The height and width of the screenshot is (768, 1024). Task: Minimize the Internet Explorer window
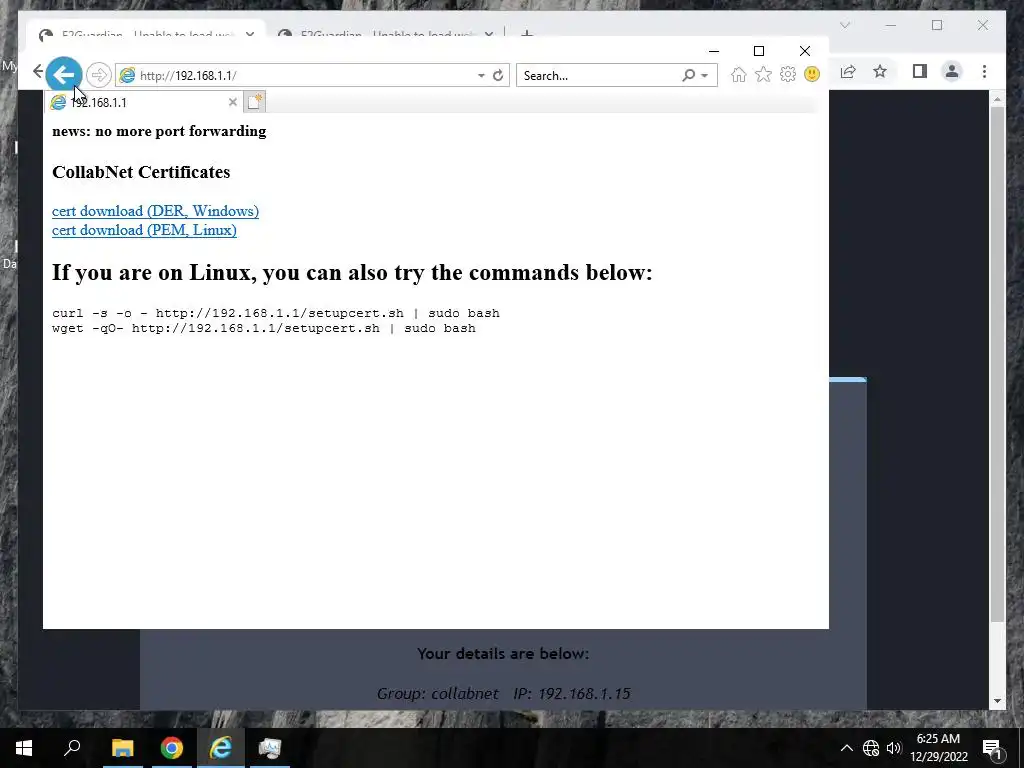714,51
